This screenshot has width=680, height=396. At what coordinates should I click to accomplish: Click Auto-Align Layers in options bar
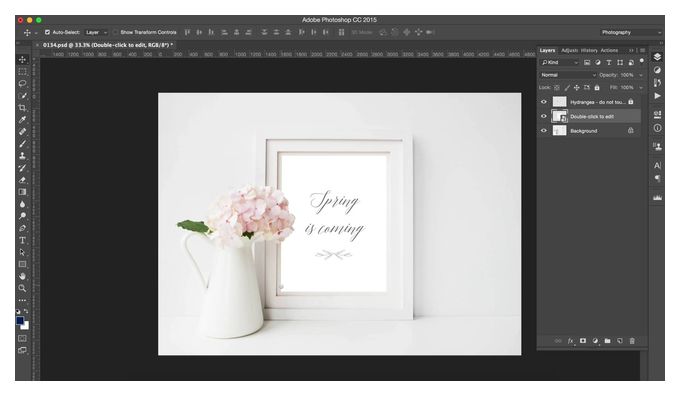pyautogui.click(x=341, y=32)
